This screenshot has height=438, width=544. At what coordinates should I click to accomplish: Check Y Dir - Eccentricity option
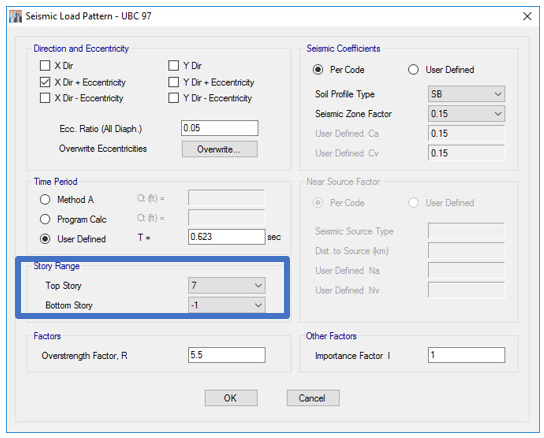tap(173, 98)
